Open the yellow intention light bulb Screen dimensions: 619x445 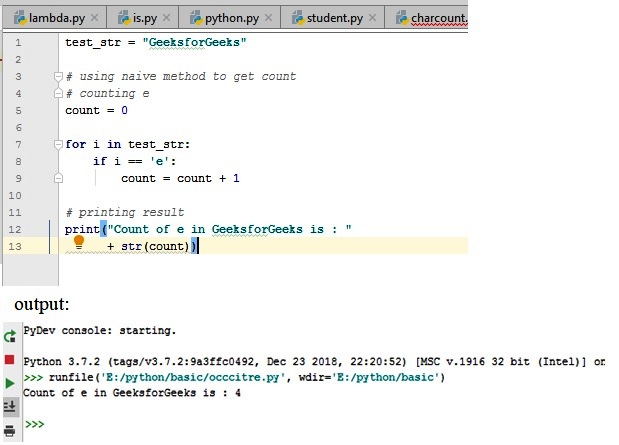pyautogui.click(x=79, y=242)
